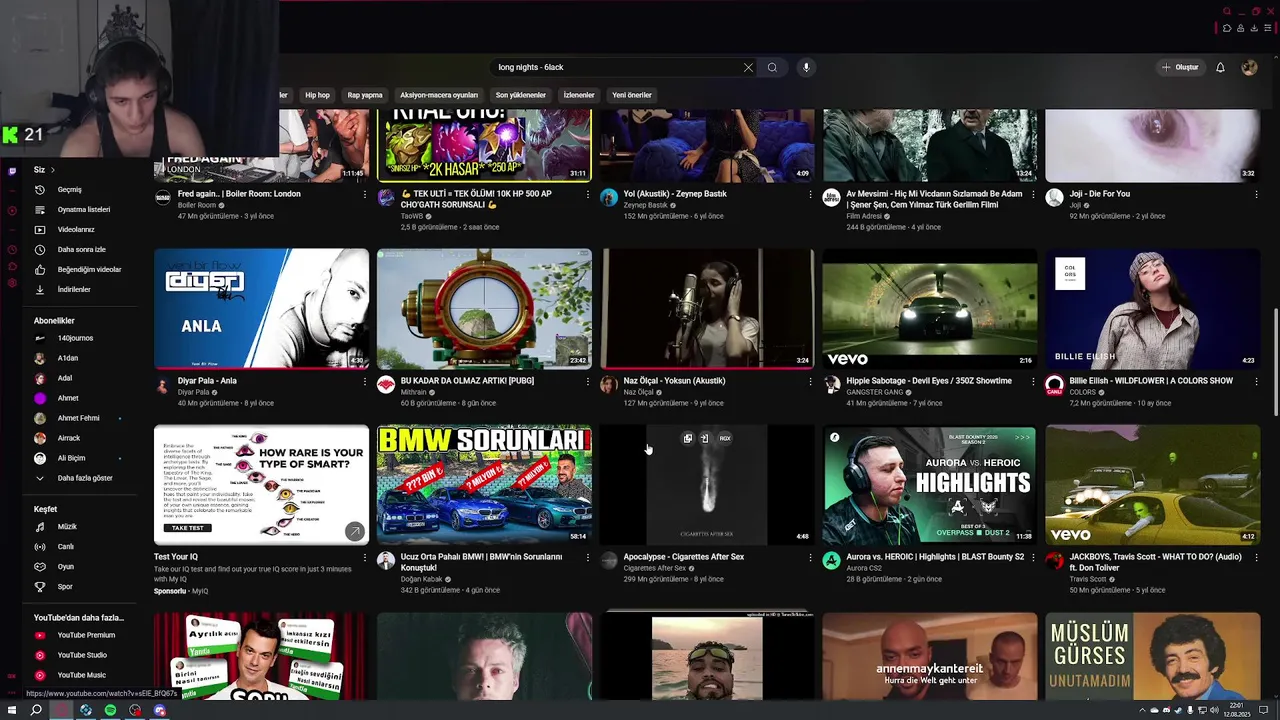The height and width of the screenshot is (720, 1280).
Task: Click Billie Eilish WILDFLOWER channel avatar
Action: [x=1054, y=385]
